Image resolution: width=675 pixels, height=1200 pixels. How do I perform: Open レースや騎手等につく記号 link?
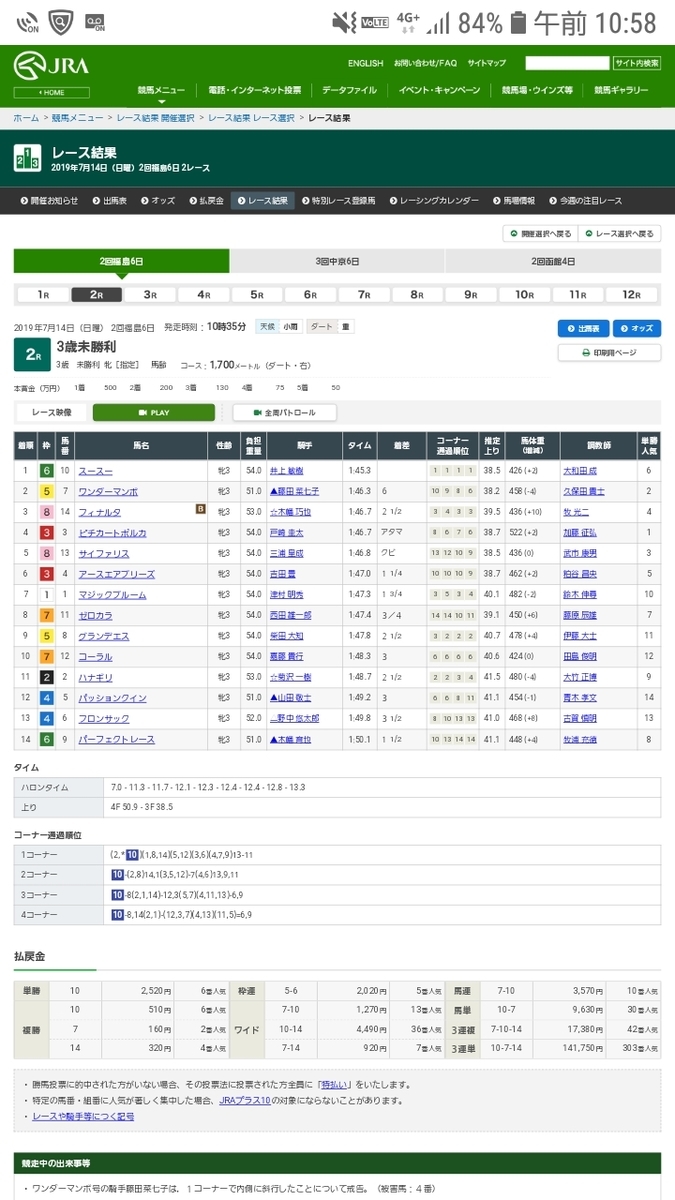pos(84,1116)
